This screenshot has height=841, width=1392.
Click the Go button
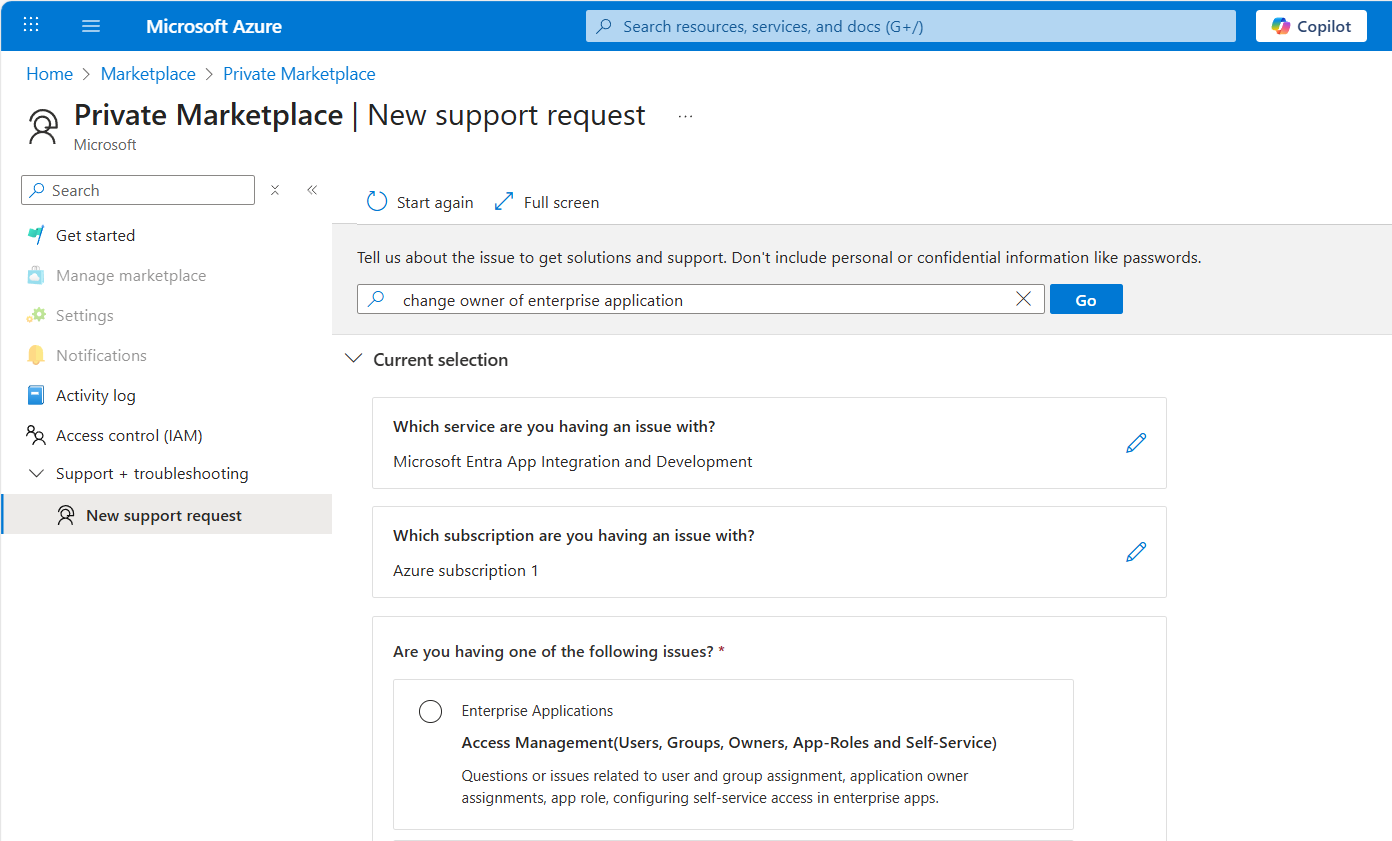pos(1086,299)
